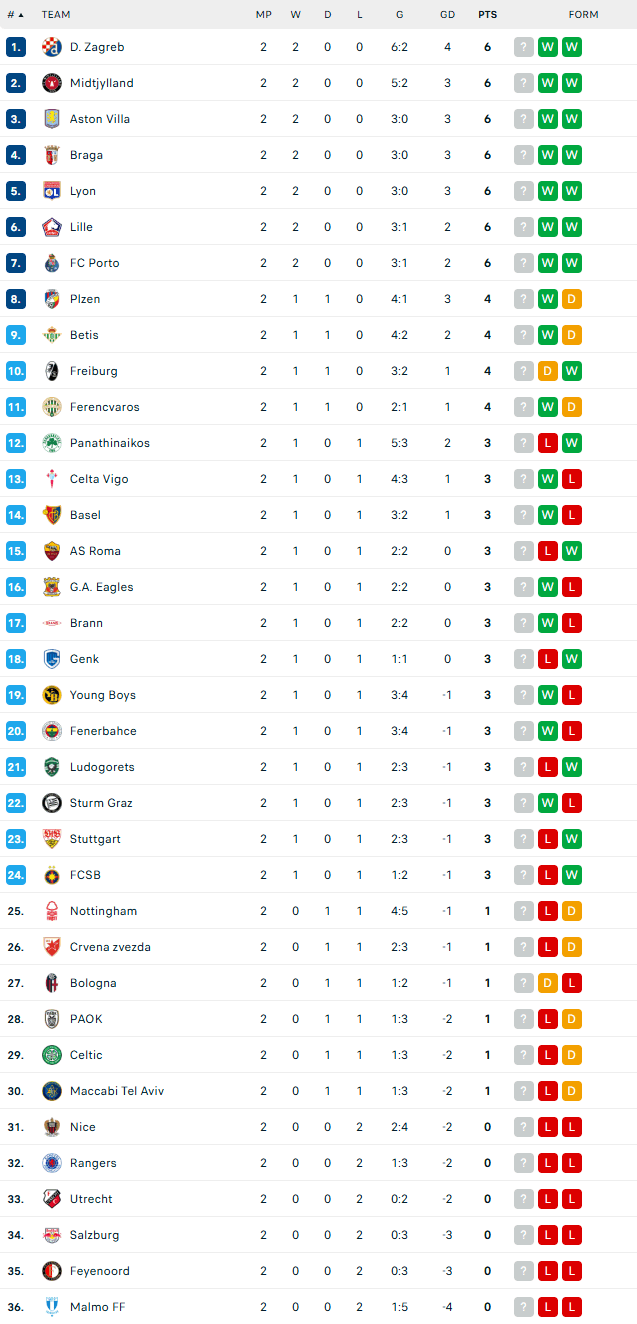Viewport: 637px width, 1324px height.
Task: Click the AS Roma team badge
Action: (52, 551)
